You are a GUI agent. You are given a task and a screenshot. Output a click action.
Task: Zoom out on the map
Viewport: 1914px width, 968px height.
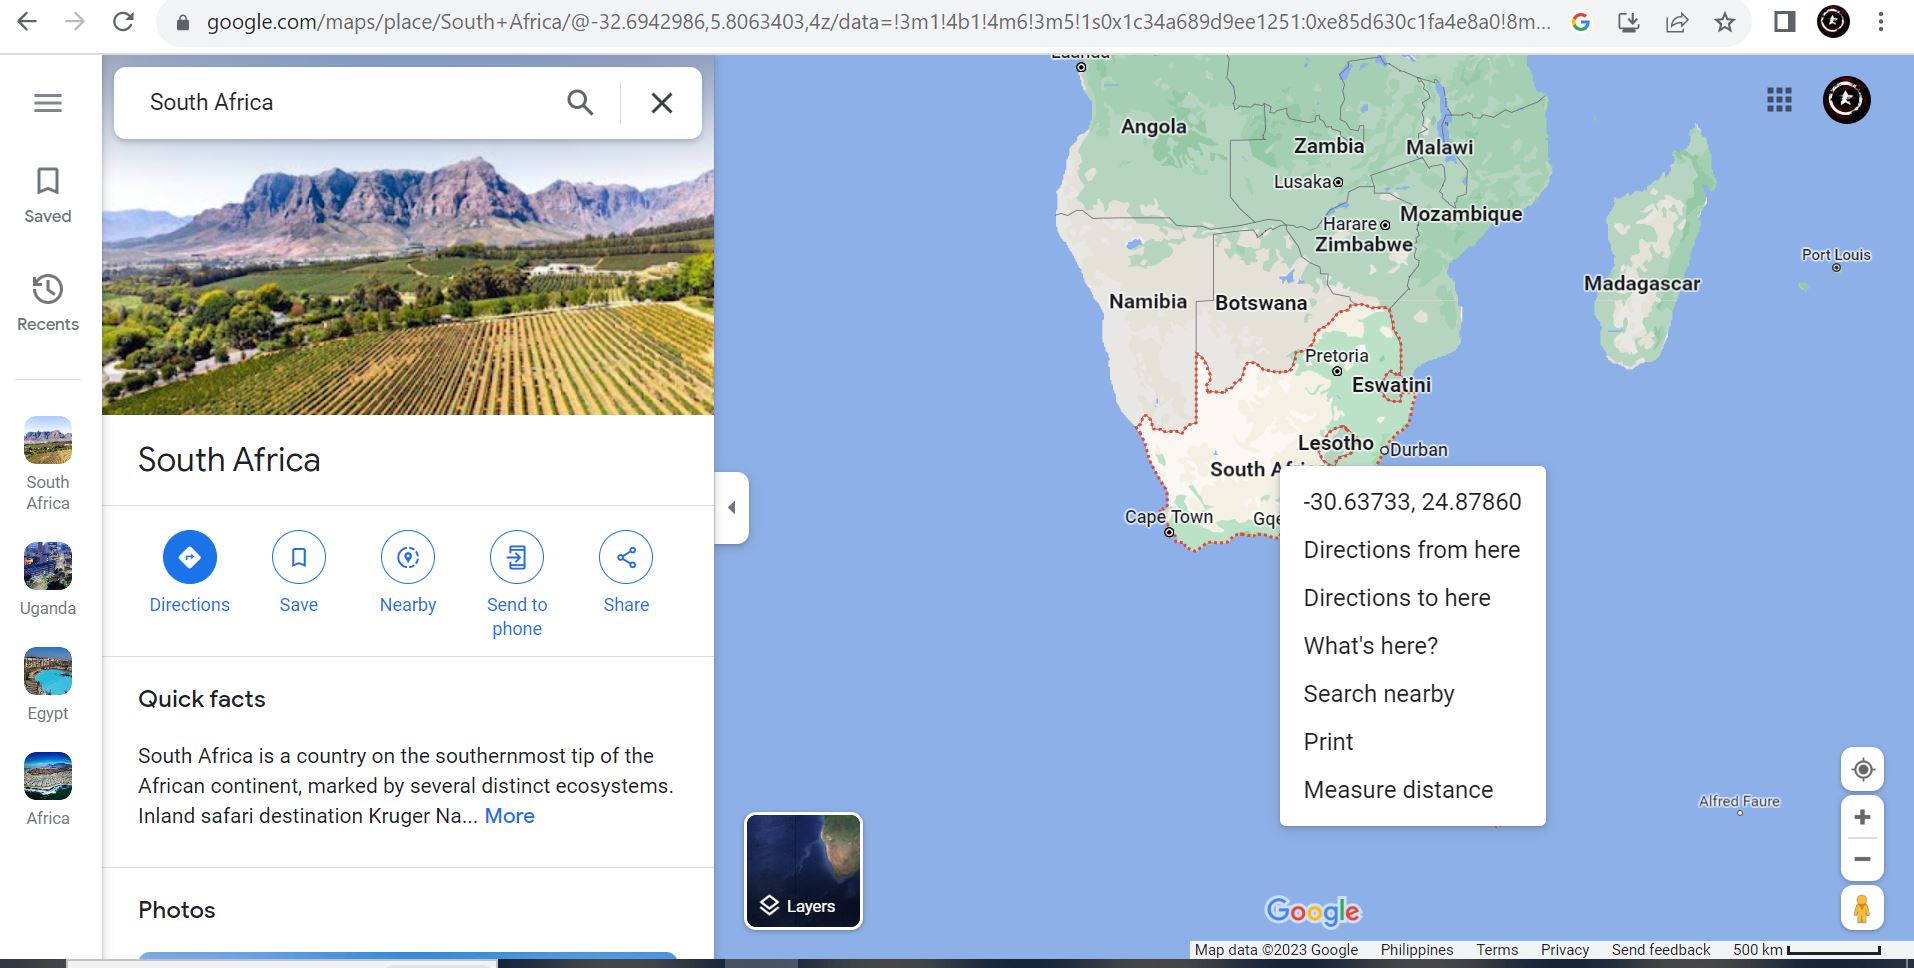point(1862,859)
